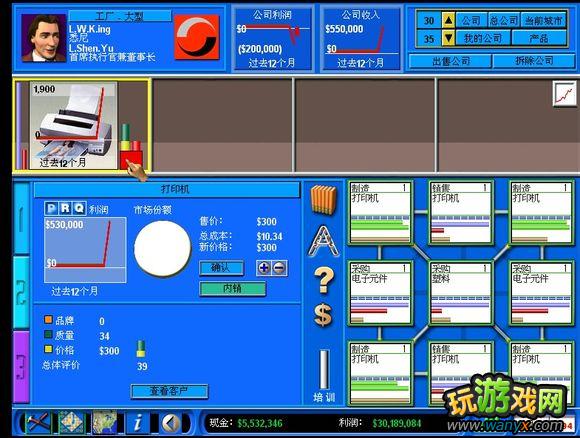Screen dimensions: 580x438
Task: Select the top-right 制造 打印机 unit
Action: pyautogui.click(x=542, y=212)
